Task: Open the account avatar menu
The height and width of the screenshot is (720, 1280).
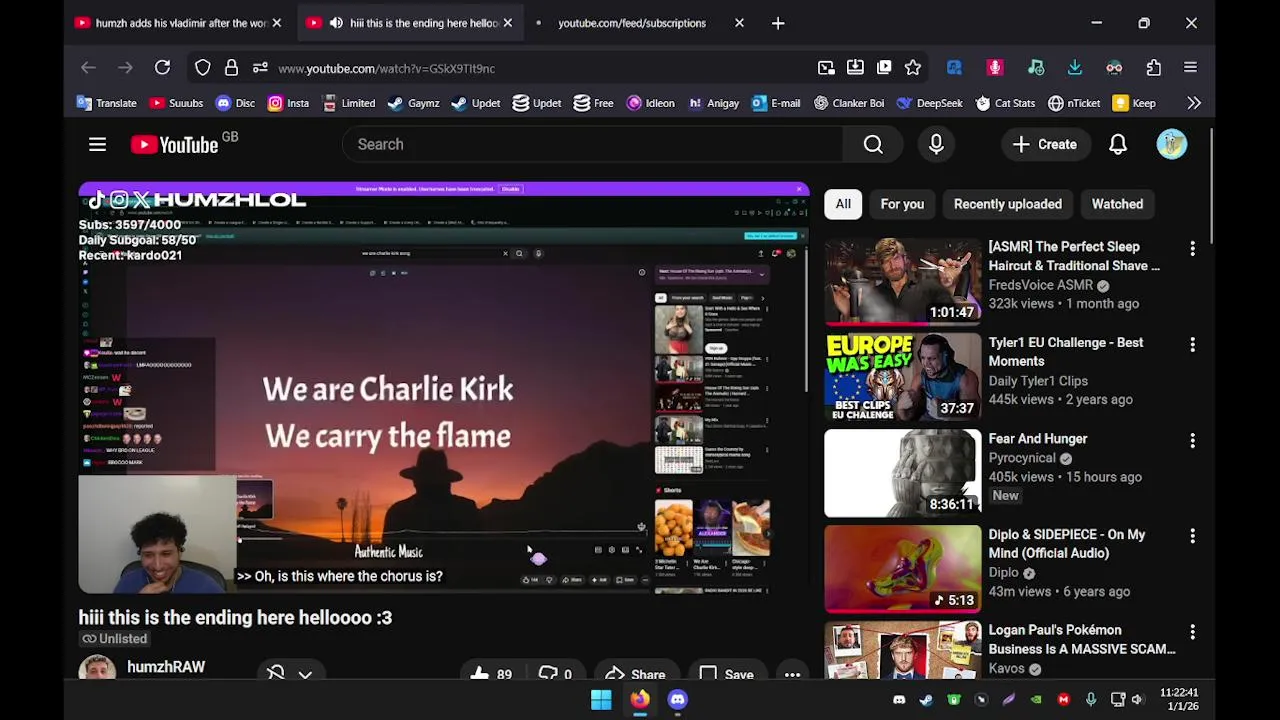Action: pos(1172,144)
